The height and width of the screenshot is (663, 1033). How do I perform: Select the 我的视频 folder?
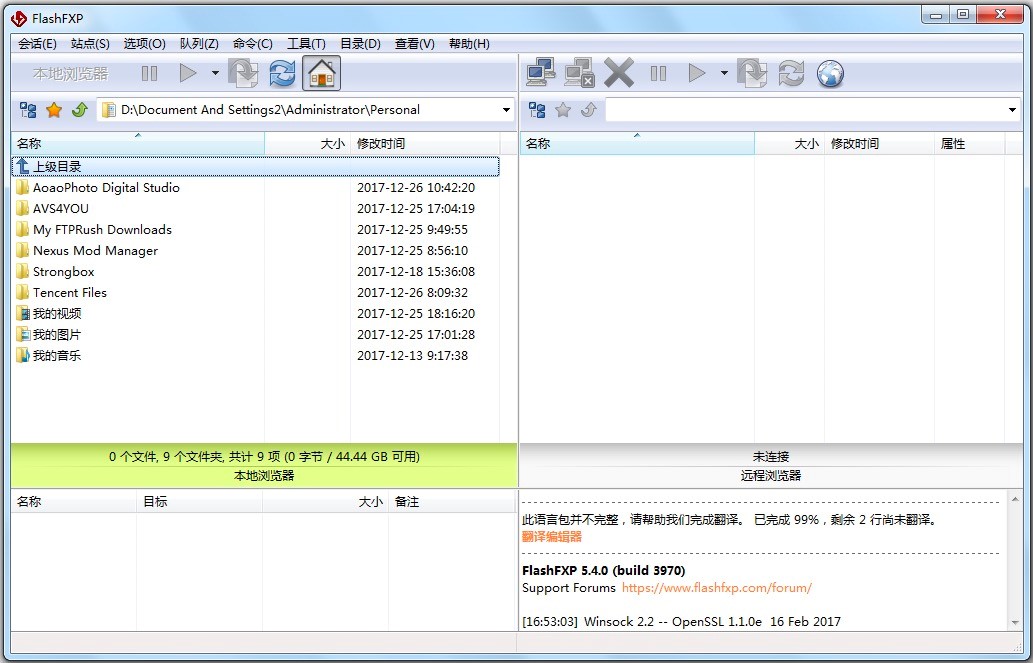pos(256,314)
